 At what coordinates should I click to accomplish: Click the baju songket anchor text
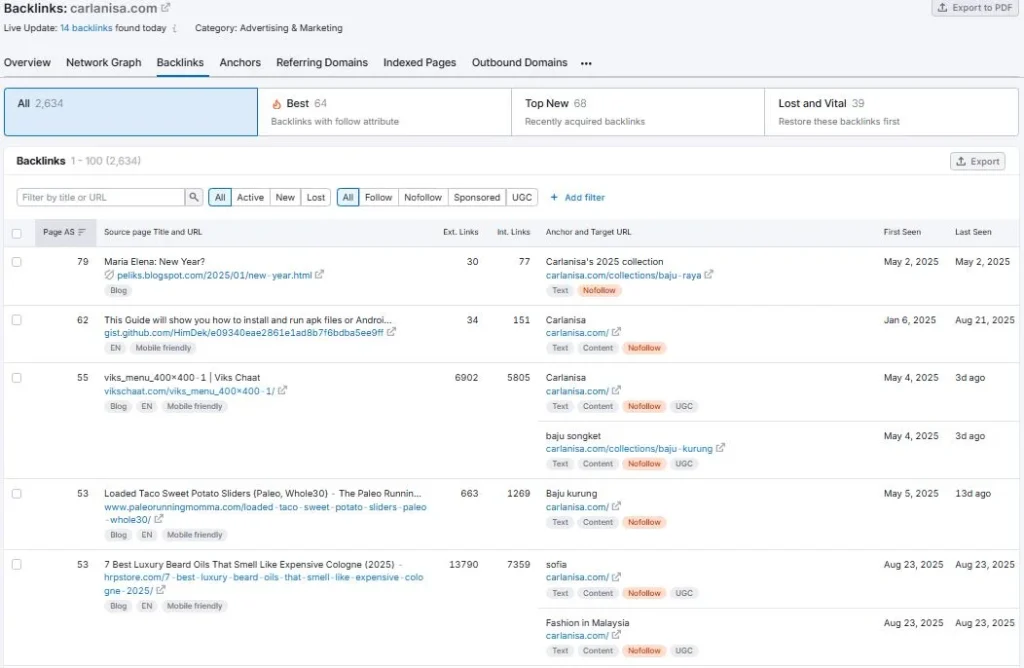pos(573,436)
